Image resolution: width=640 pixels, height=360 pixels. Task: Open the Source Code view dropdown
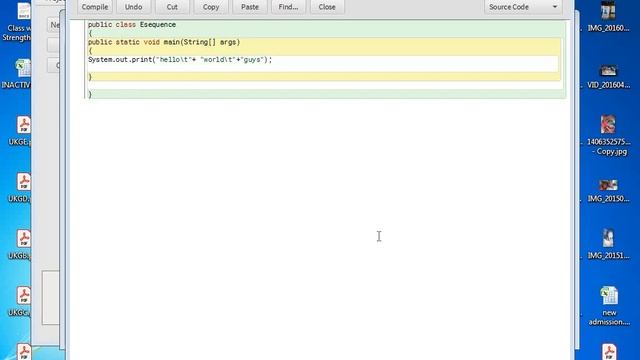[523, 7]
